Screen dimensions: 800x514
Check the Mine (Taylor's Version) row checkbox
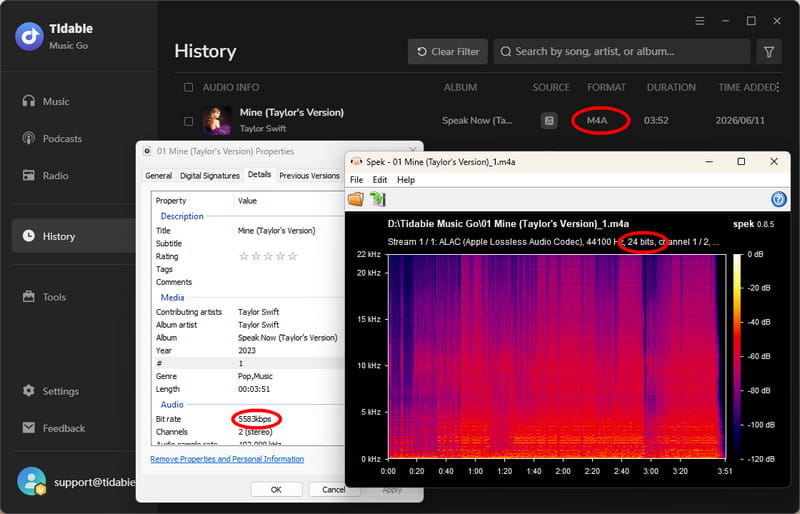pyautogui.click(x=188, y=121)
